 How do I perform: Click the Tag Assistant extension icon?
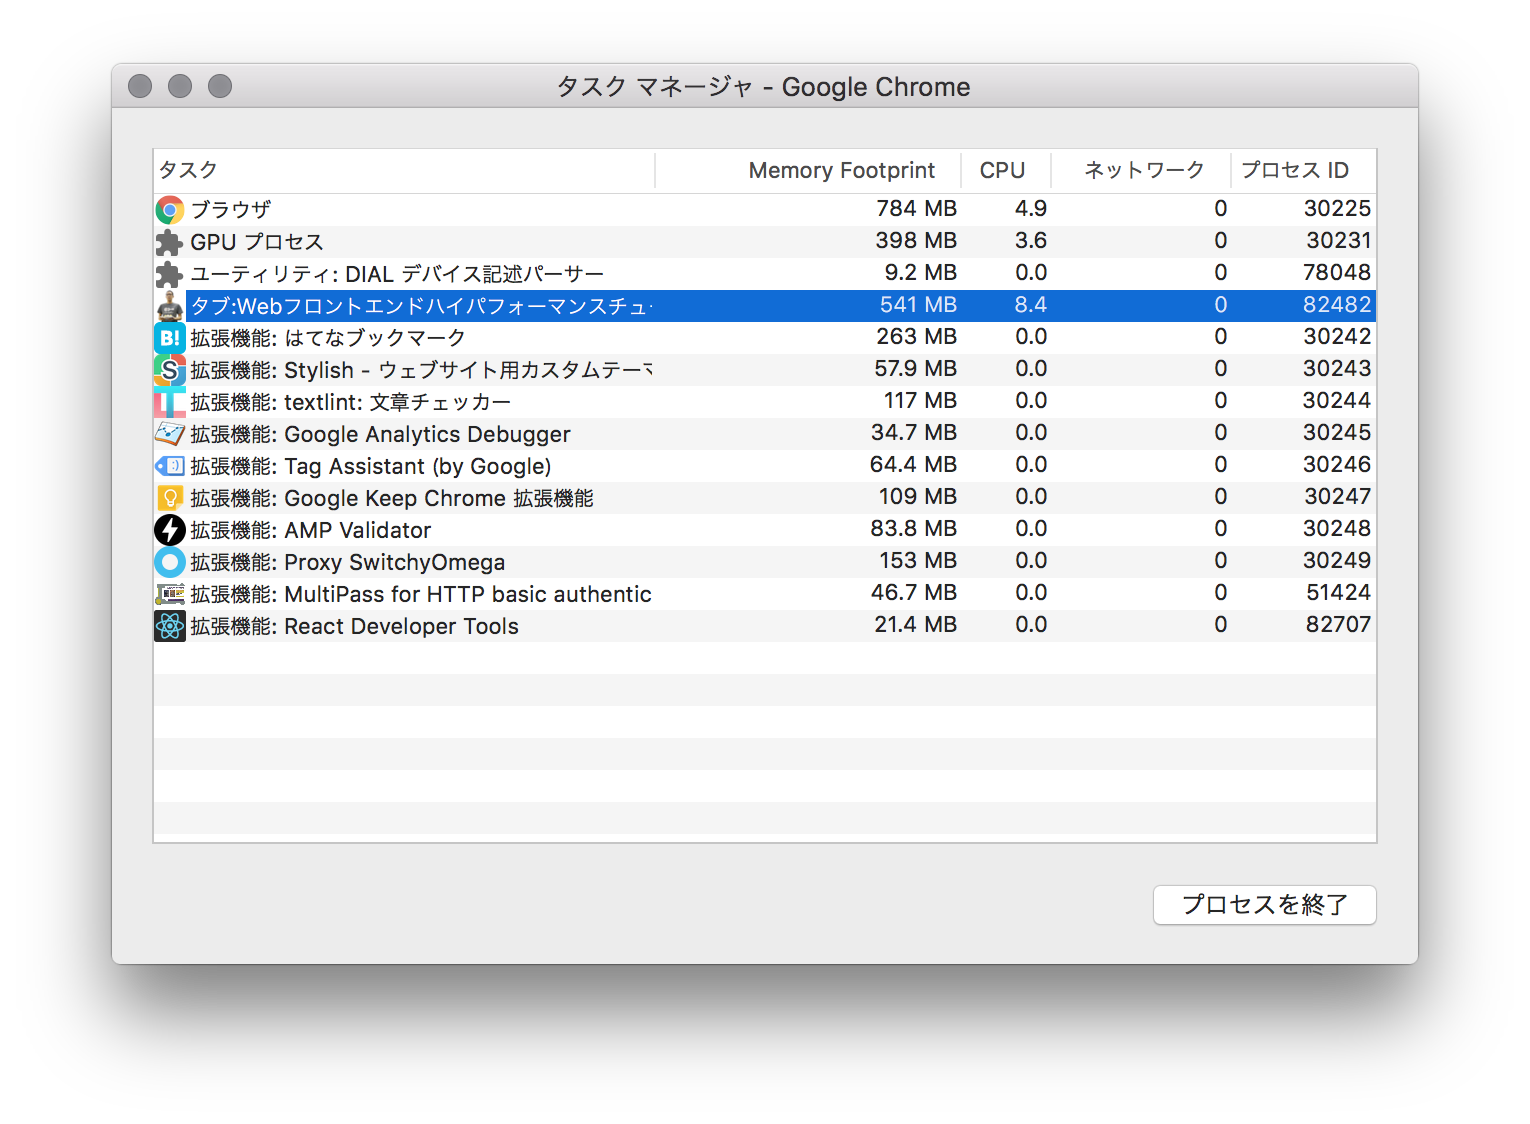pyautogui.click(x=170, y=466)
